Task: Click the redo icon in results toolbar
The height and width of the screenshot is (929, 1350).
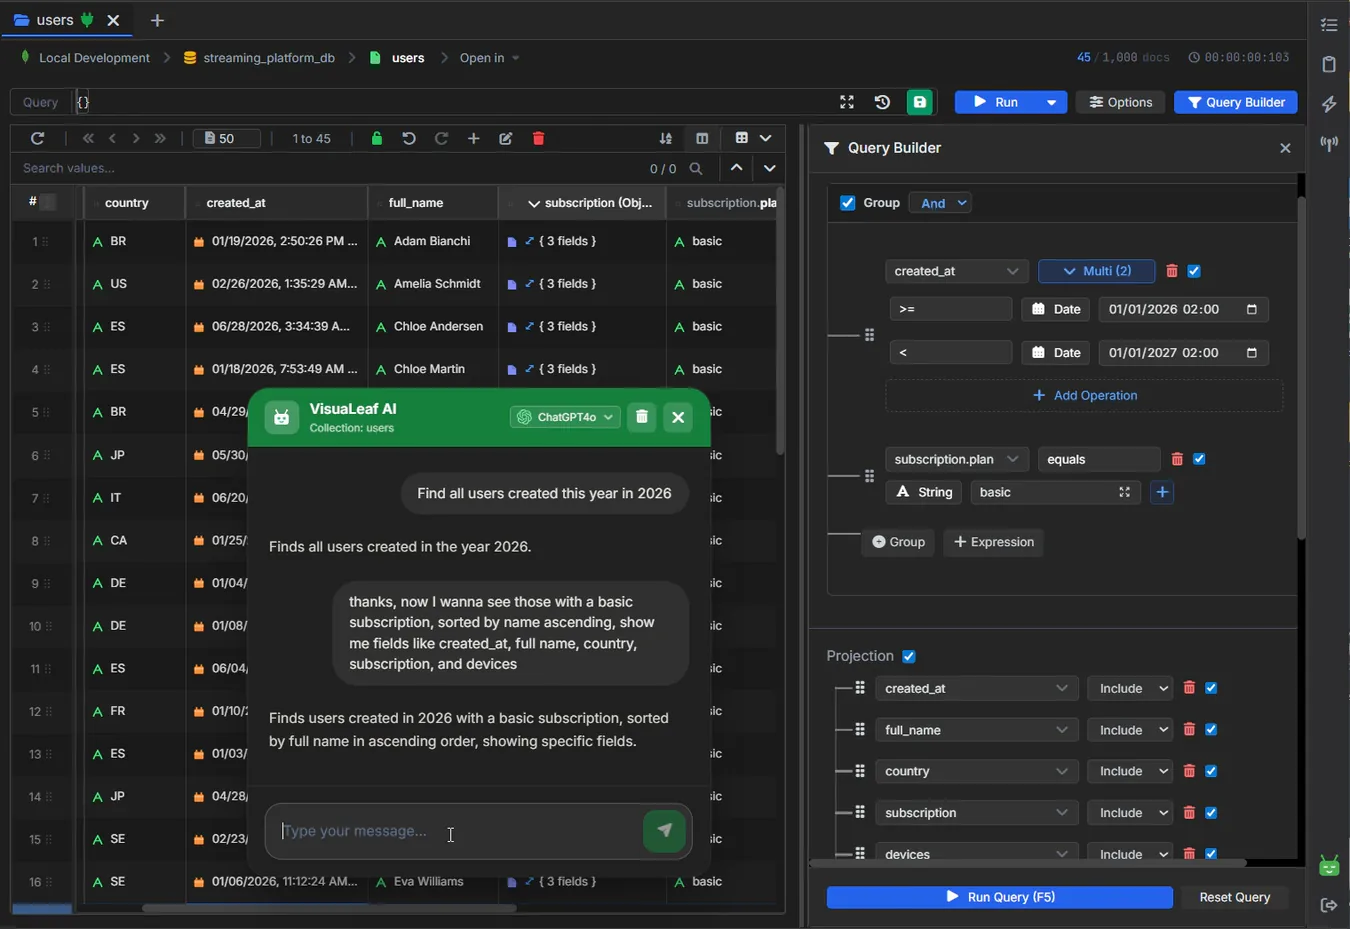Action: click(x=441, y=139)
